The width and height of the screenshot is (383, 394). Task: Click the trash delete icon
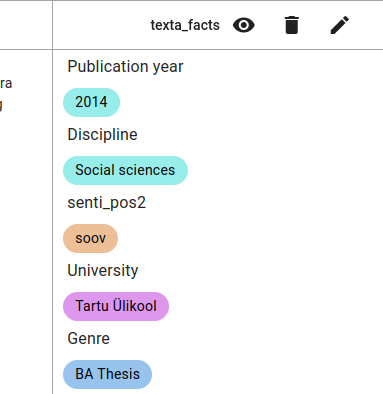292,25
